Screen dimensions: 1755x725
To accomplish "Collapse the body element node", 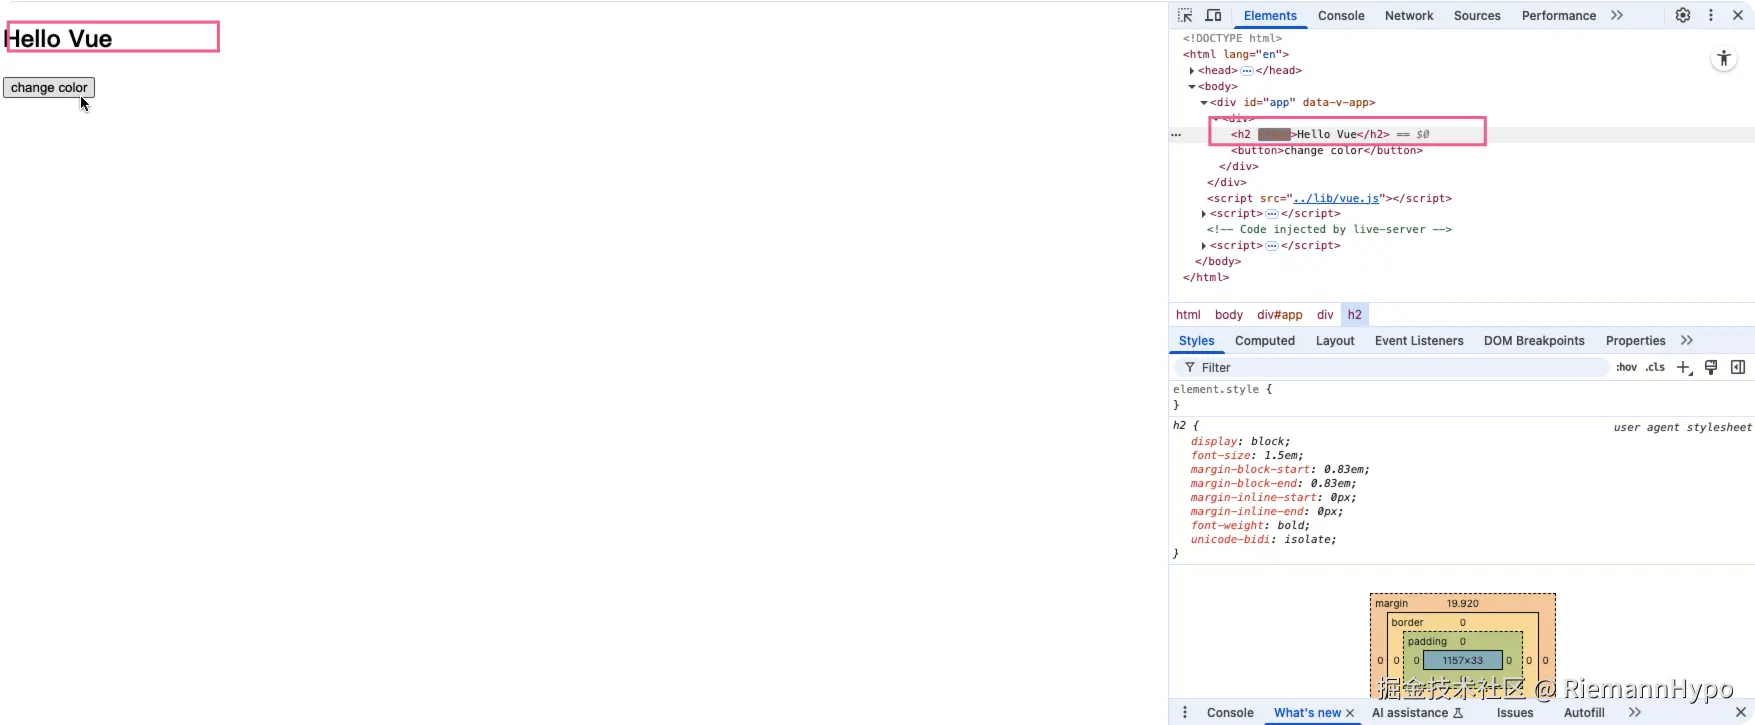I will [1192, 87].
